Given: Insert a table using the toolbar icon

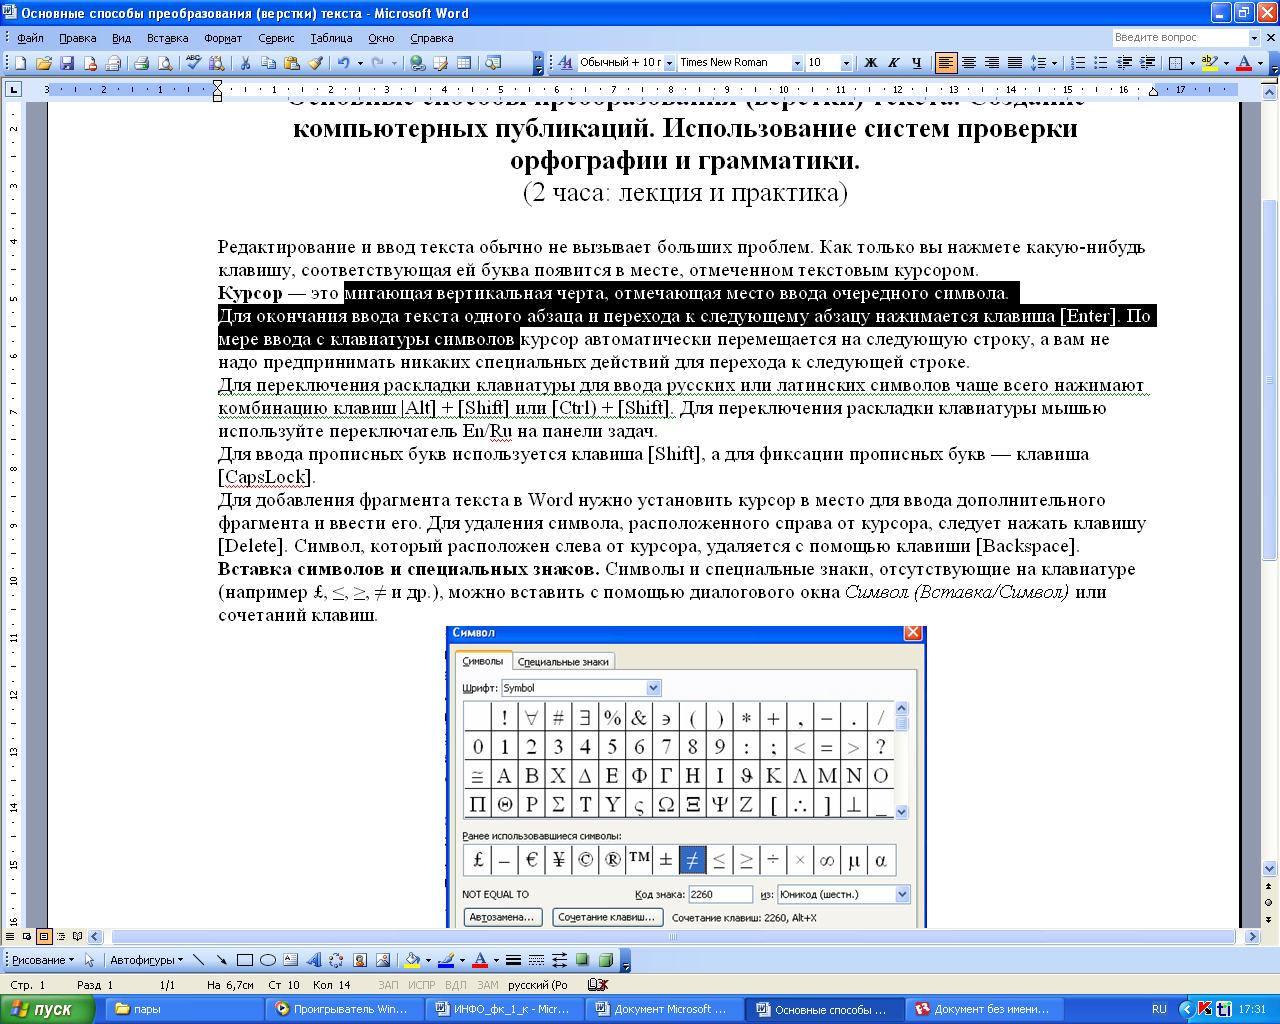Looking at the screenshot, I should pyautogui.click(x=464, y=63).
